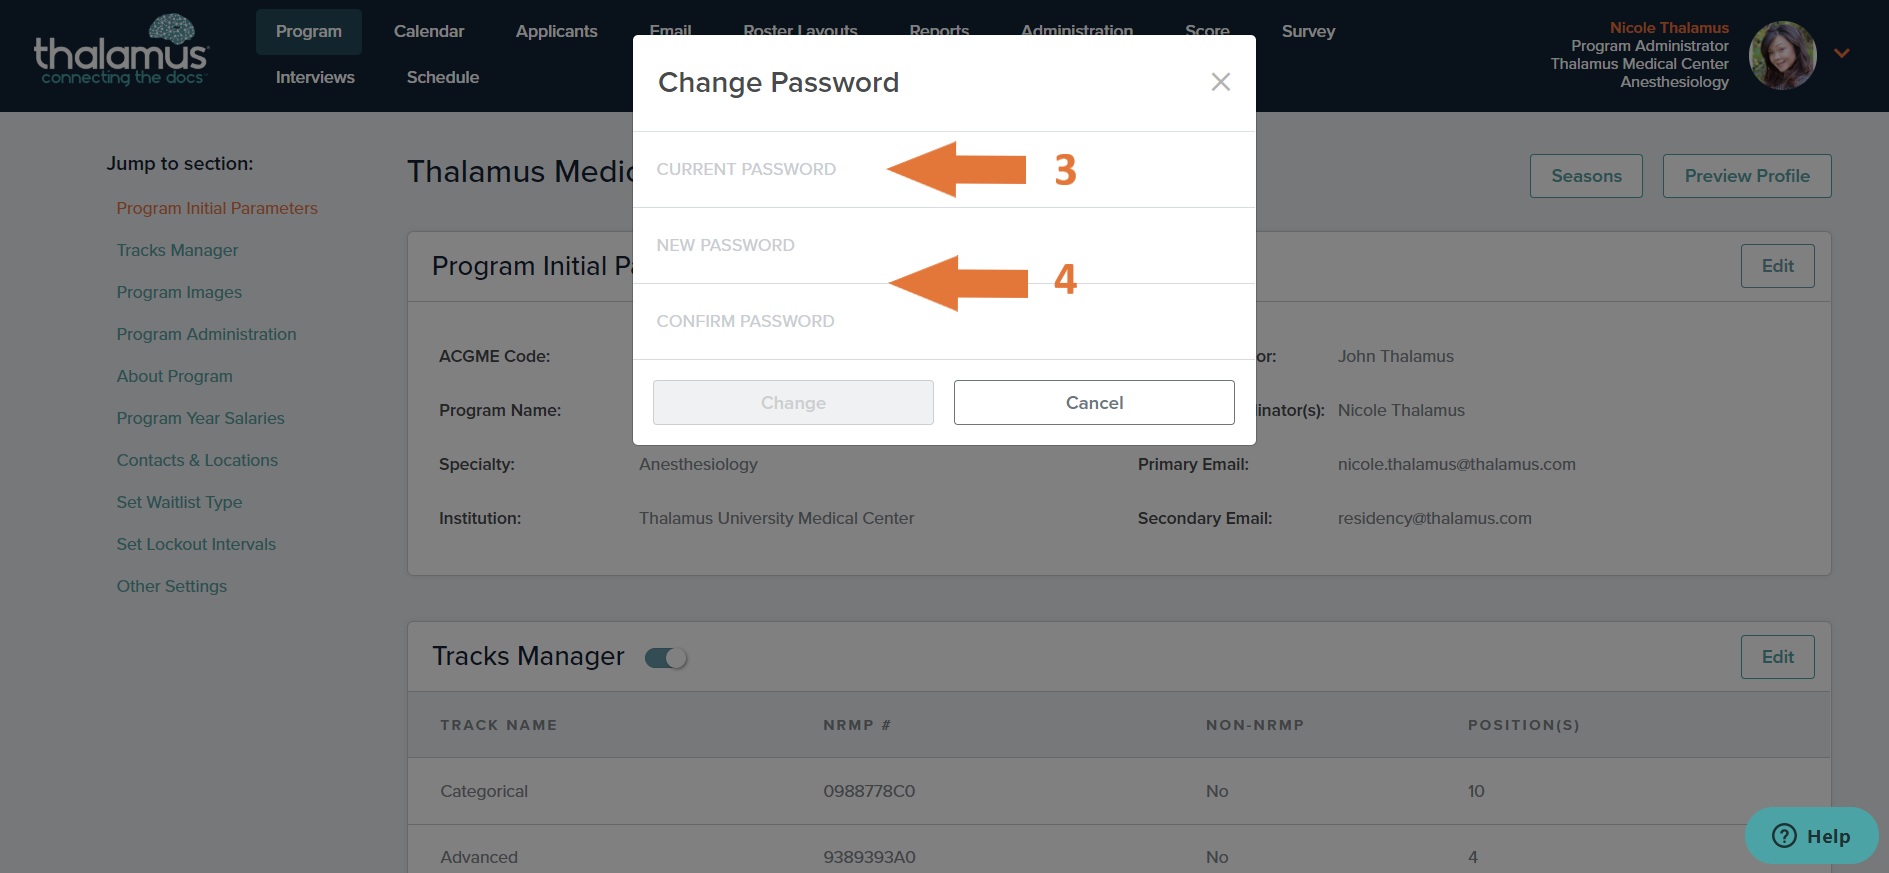Open the Calendar menu

[x=429, y=32]
